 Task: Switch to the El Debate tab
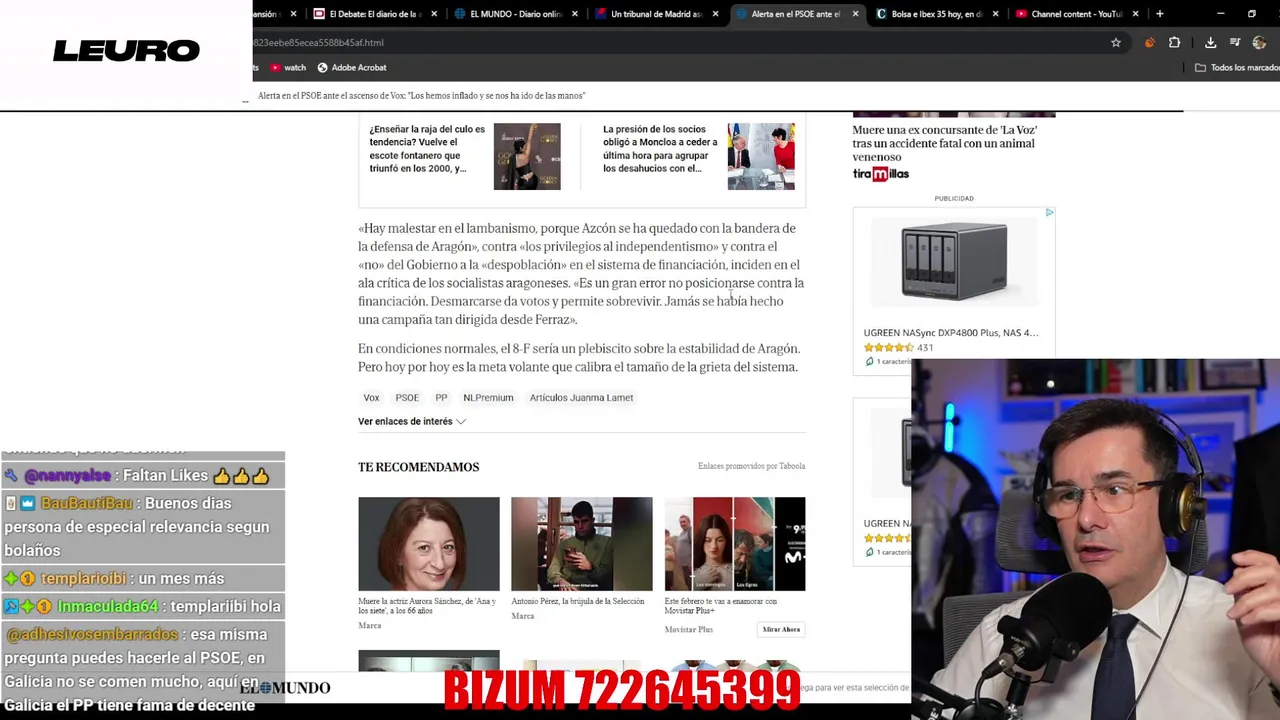tap(375, 14)
